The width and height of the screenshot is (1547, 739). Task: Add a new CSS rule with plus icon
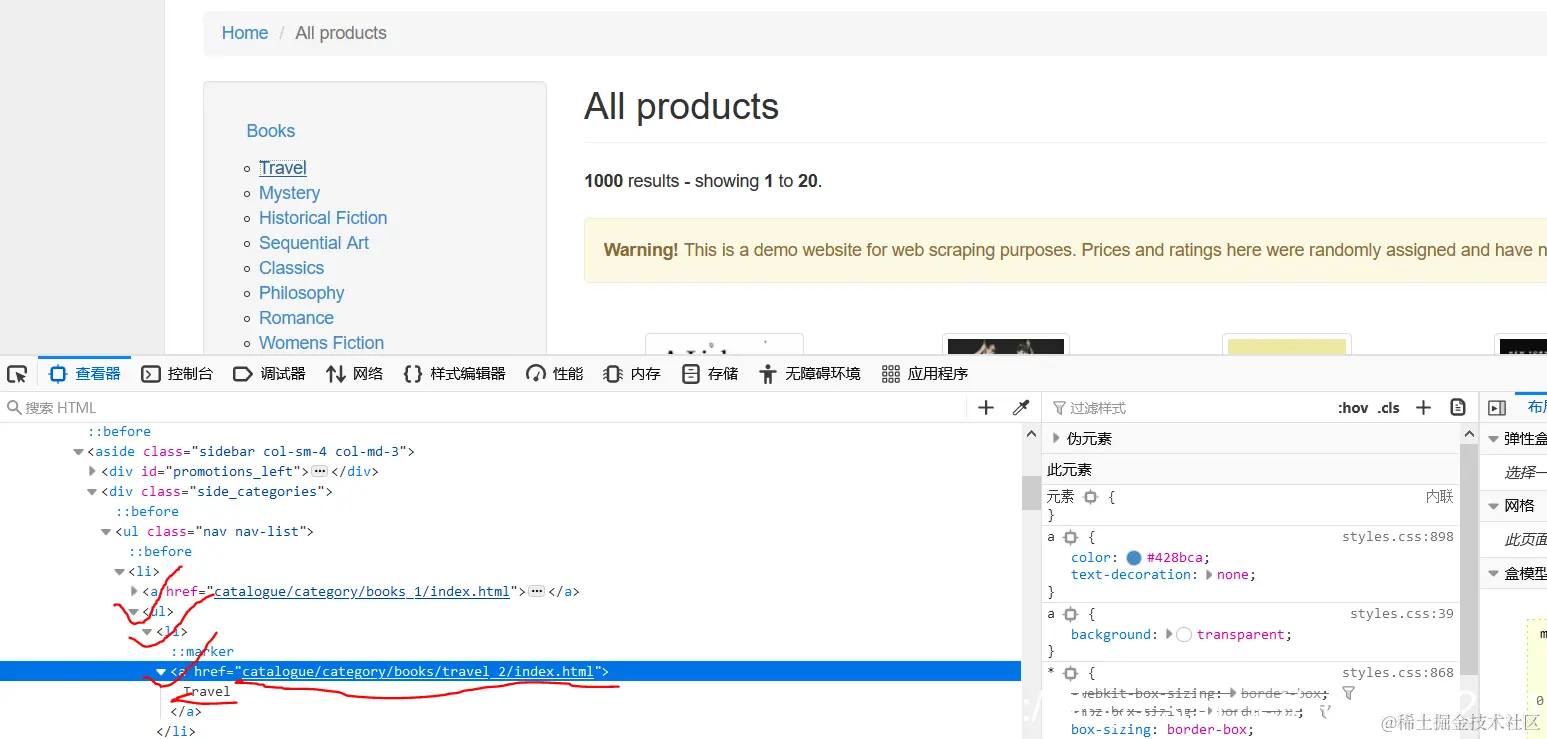[1424, 408]
